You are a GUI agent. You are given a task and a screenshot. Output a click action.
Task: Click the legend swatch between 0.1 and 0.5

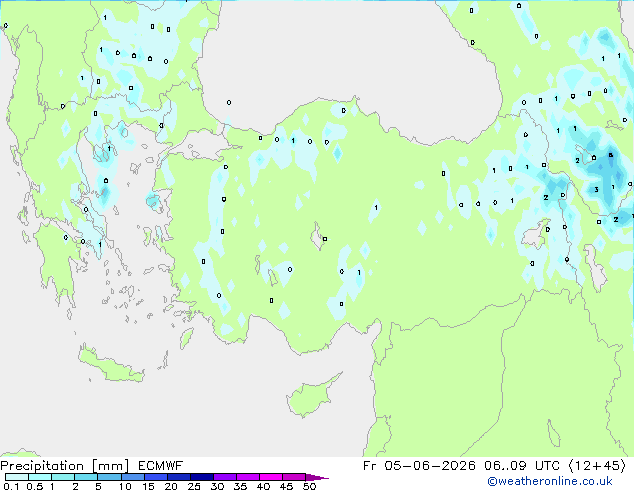17,477
